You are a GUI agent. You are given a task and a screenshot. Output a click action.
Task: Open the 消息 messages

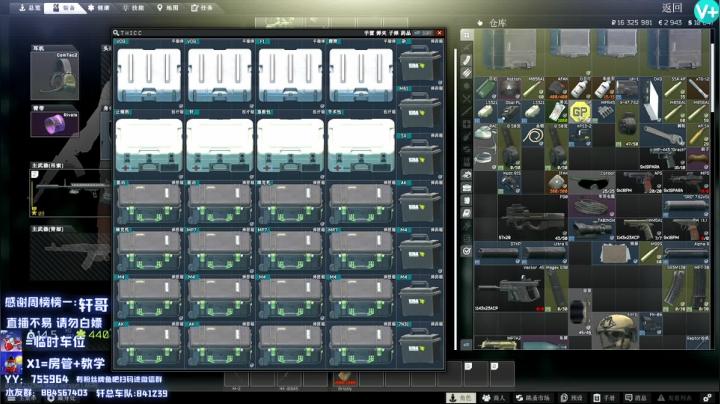point(636,398)
